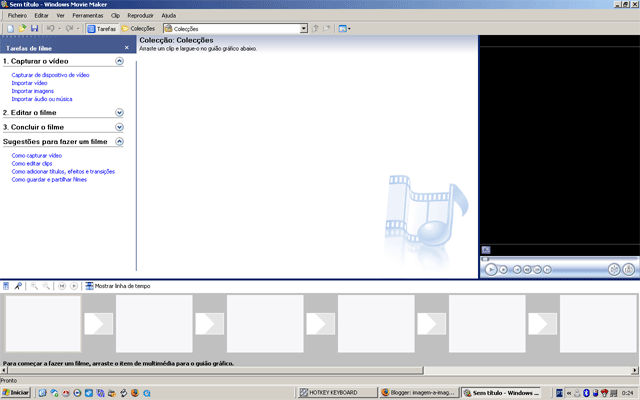The width and height of the screenshot is (640, 400).
Task: Switch to the Blogger Firefox taskbar window
Action: [x=419, y=393]
